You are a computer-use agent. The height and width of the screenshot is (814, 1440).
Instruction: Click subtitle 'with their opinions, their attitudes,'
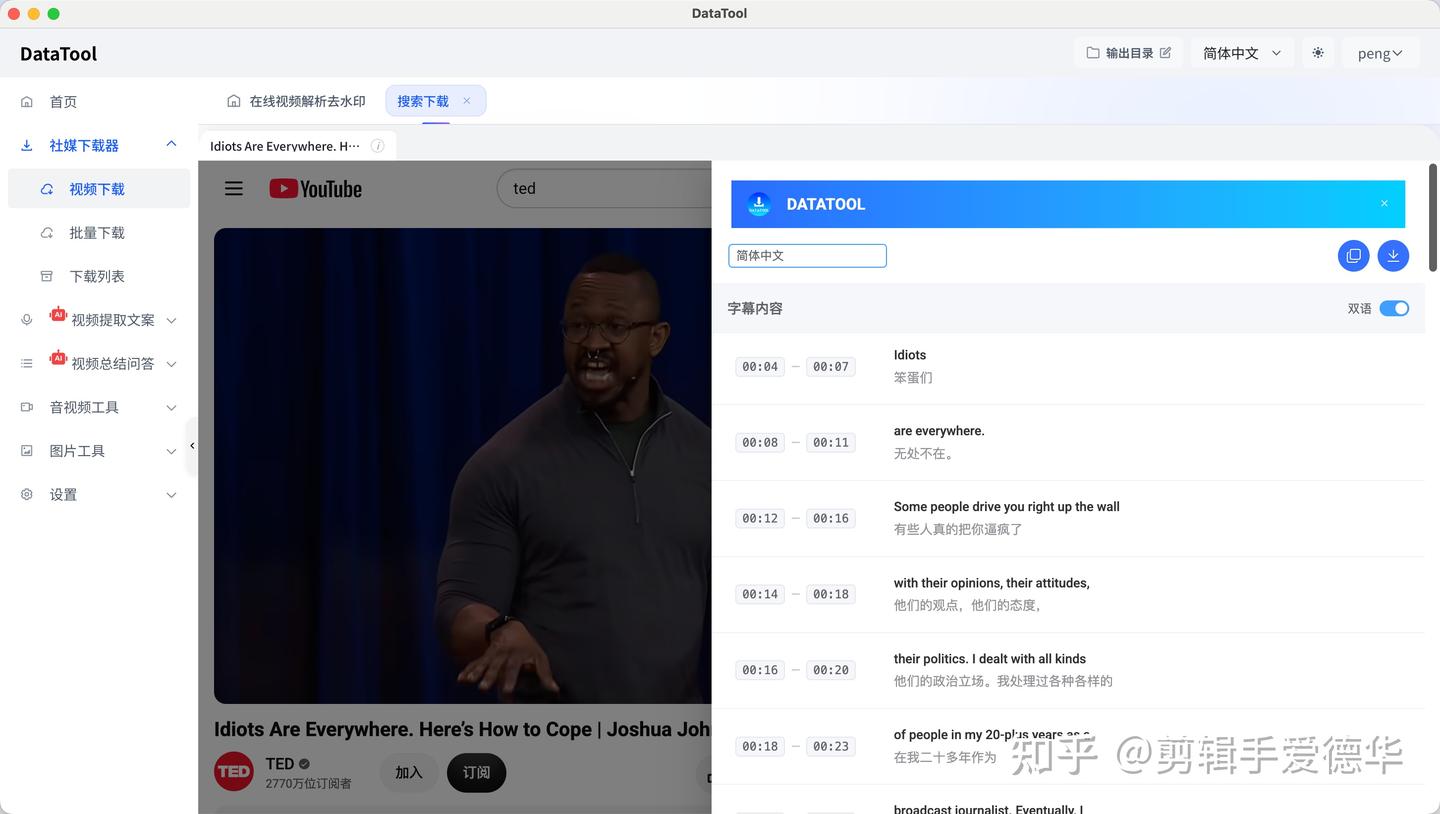pyautogui.click(x=991, y=583)
